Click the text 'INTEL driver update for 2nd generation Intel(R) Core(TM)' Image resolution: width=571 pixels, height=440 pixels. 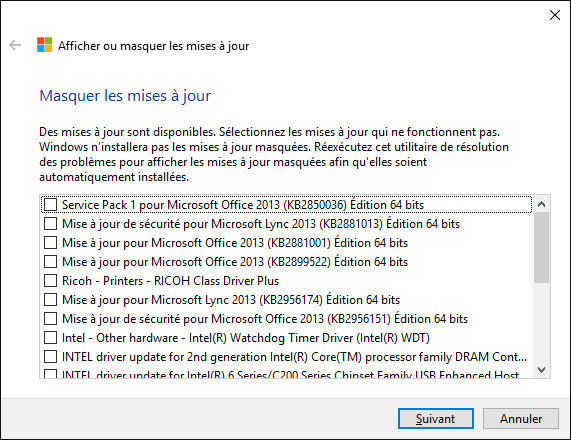point(212,357)
